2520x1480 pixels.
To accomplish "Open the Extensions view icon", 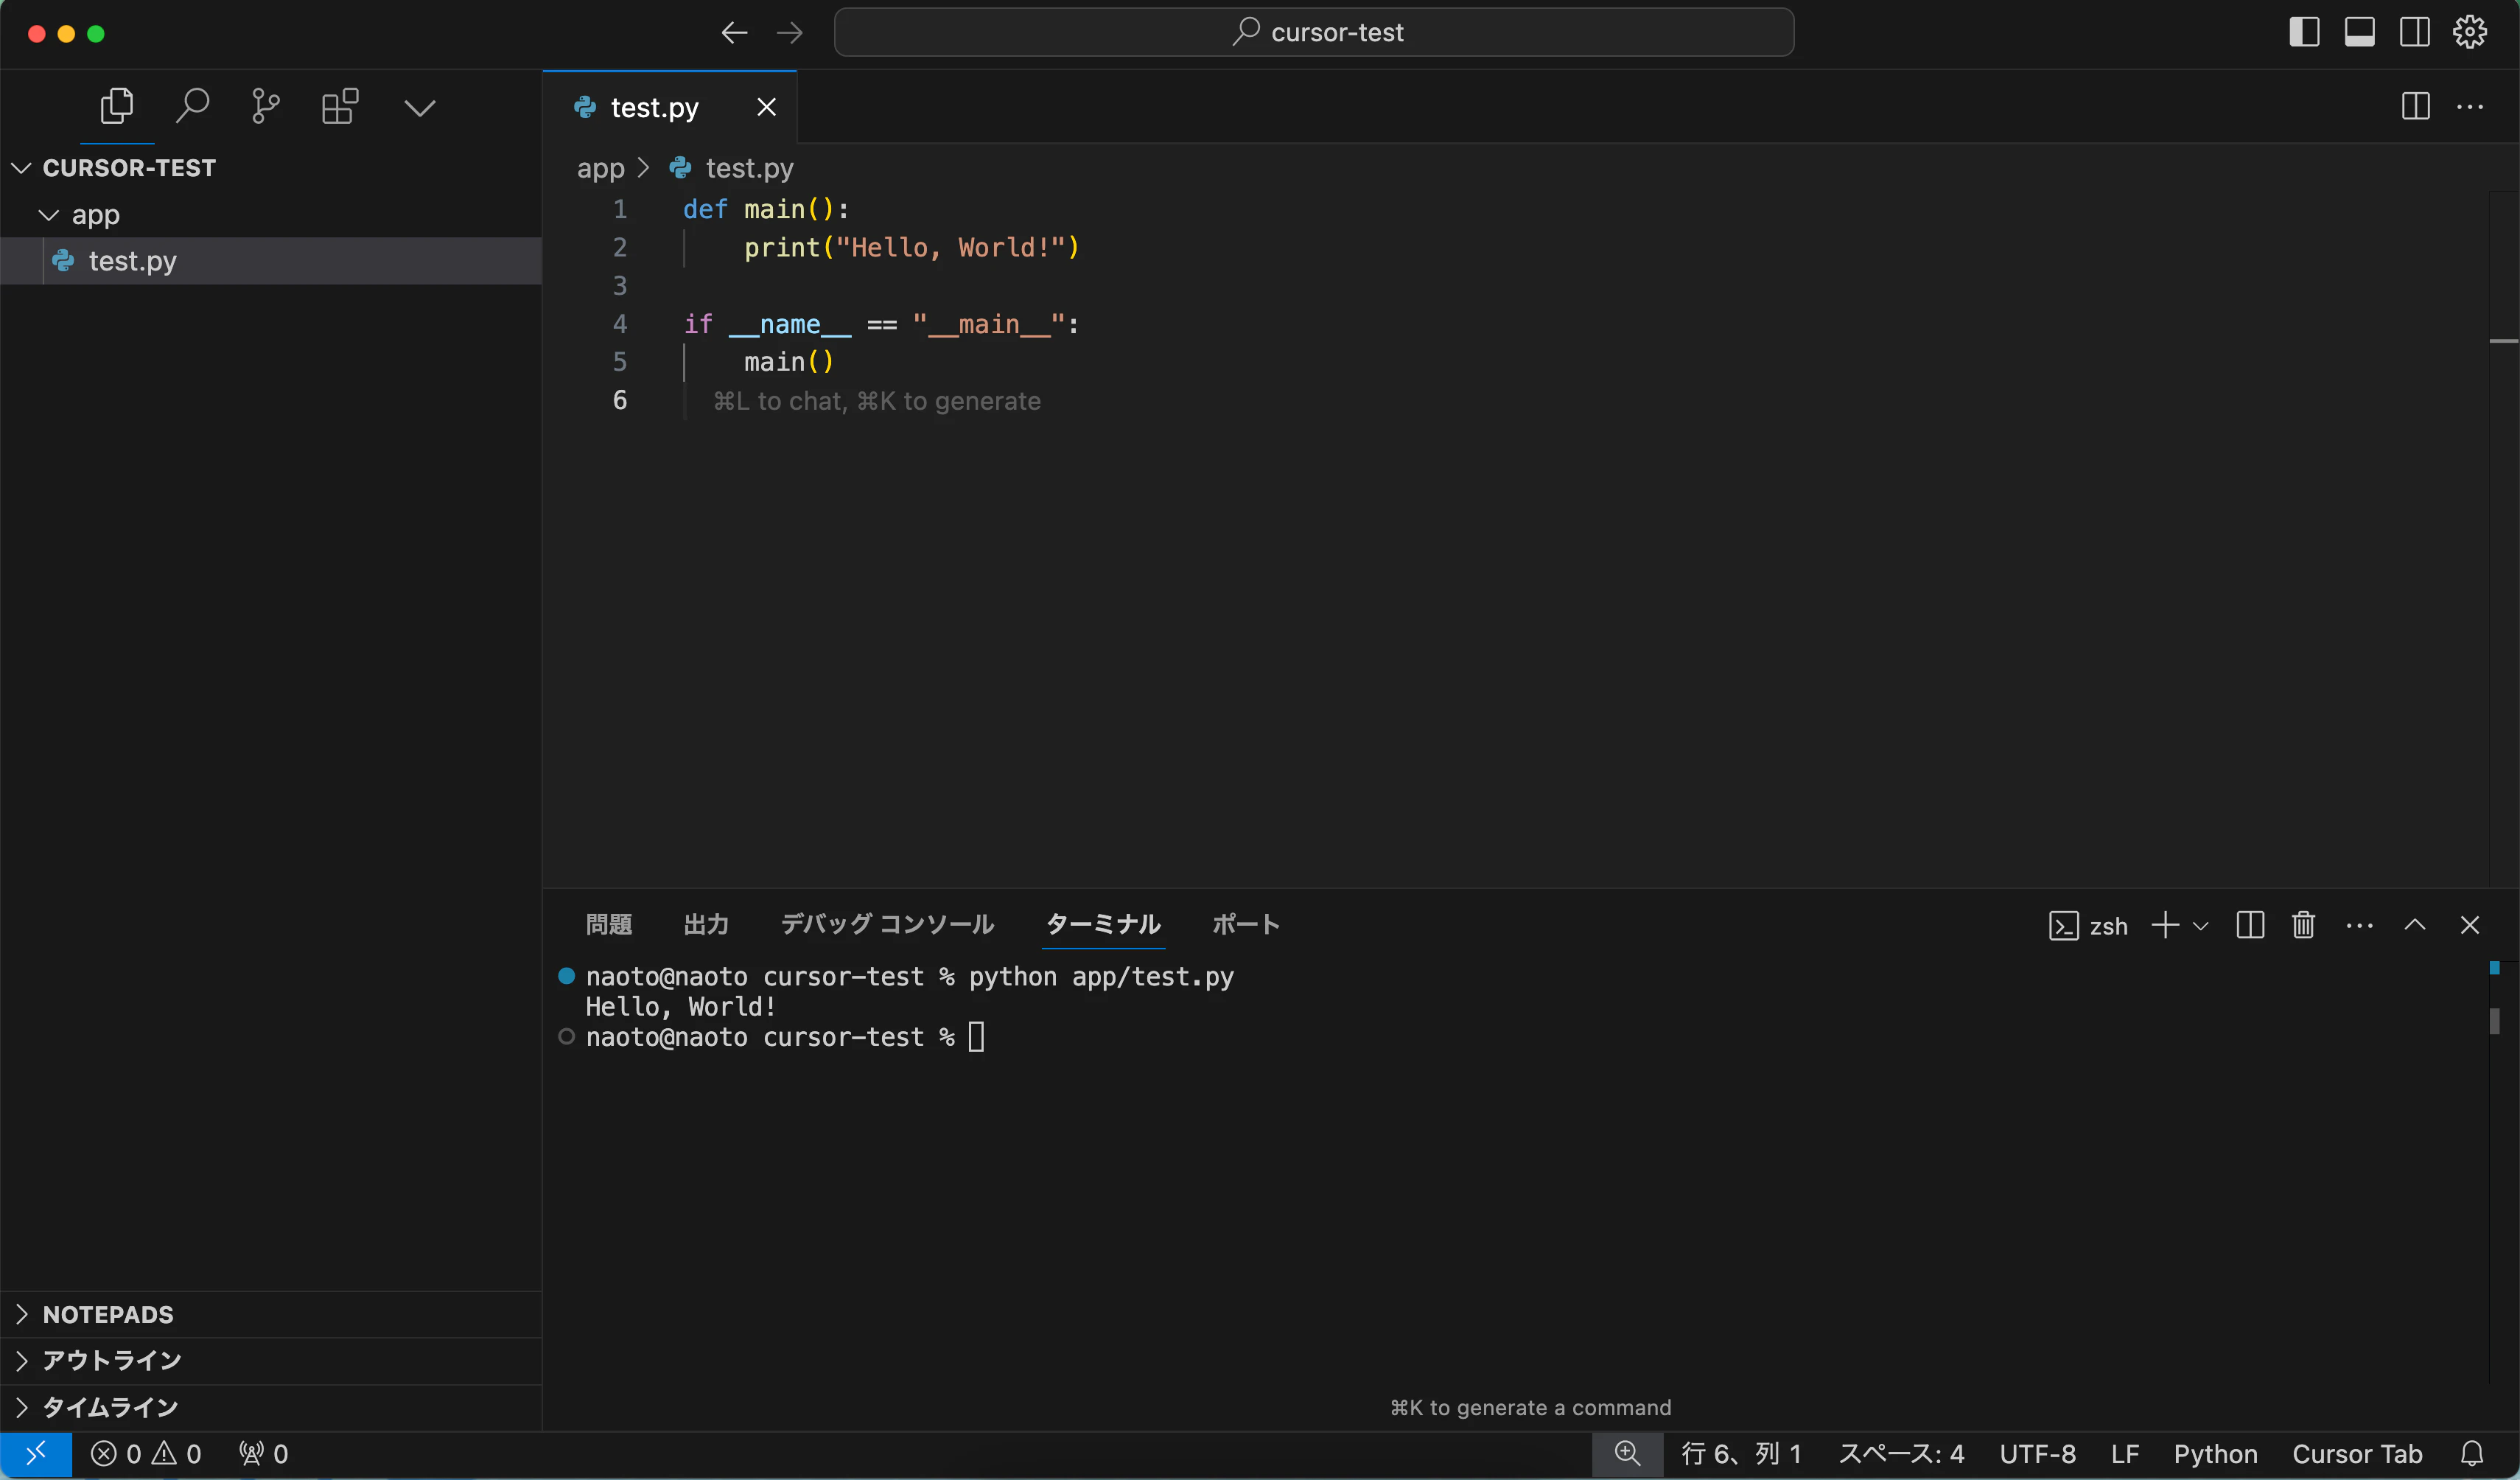I will coord(340,106).
